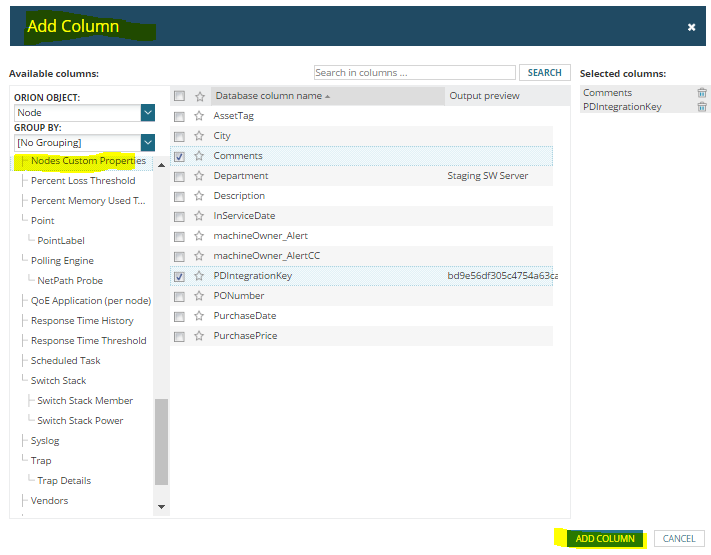This screenshot has height=555, width=711.
Task: Check the machineOwner_Alert checkbox
Action: [180, 236]
